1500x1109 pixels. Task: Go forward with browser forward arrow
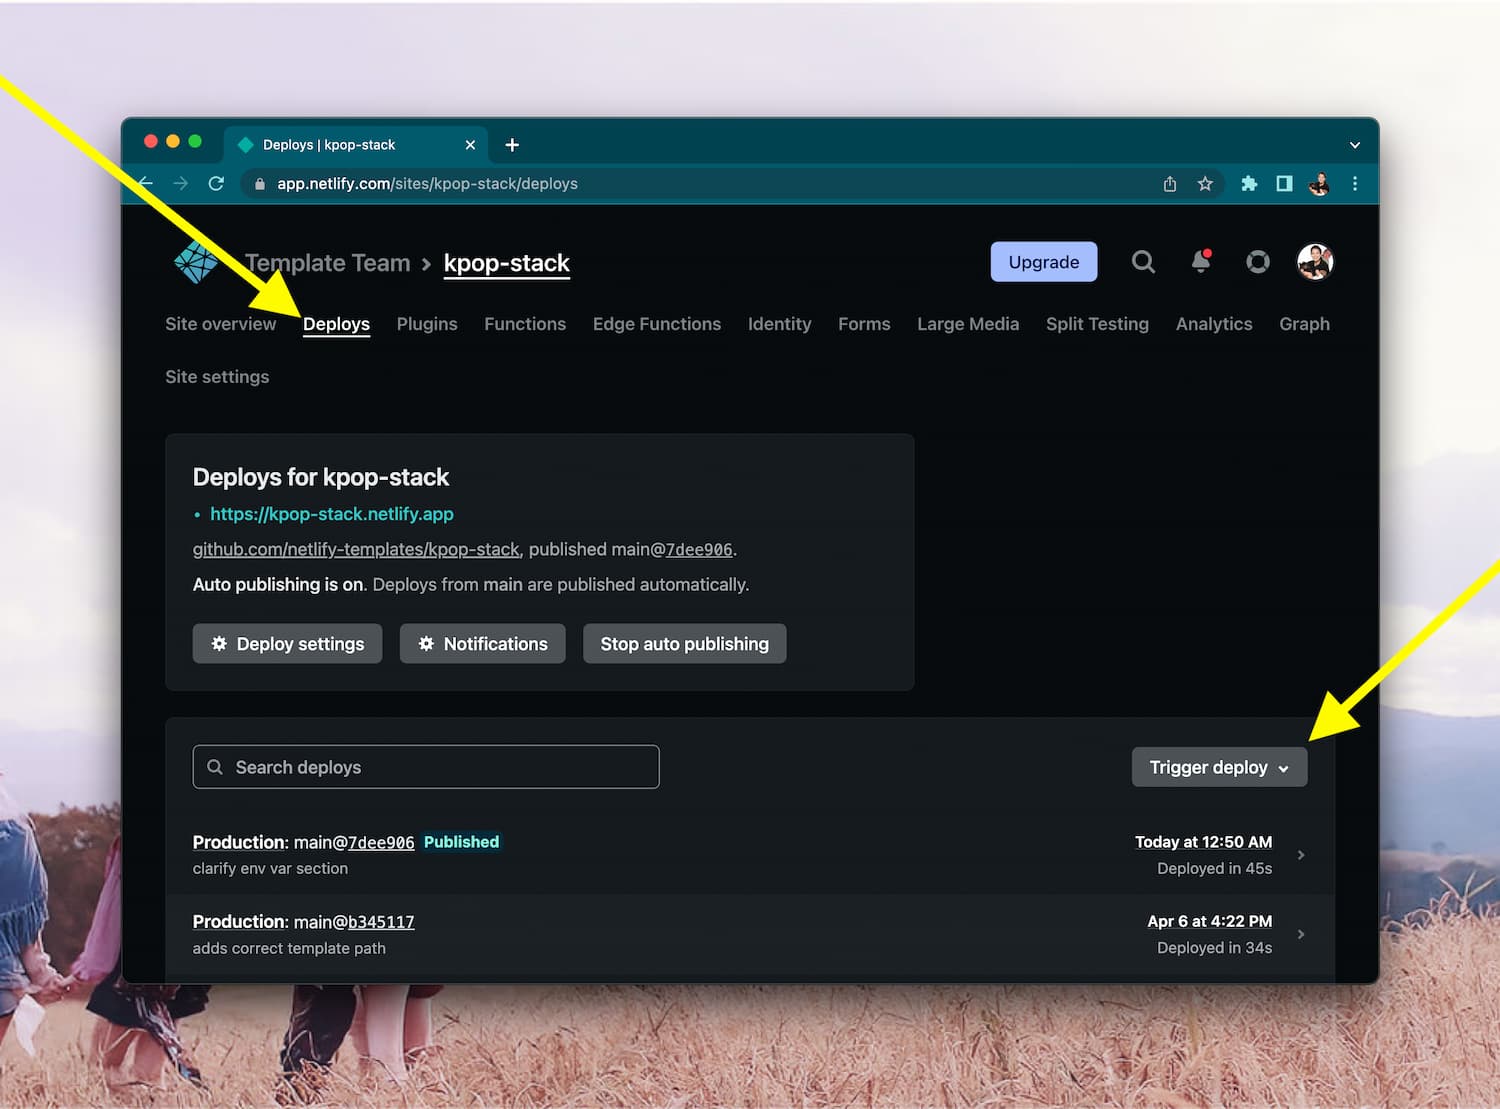point(180,184)
